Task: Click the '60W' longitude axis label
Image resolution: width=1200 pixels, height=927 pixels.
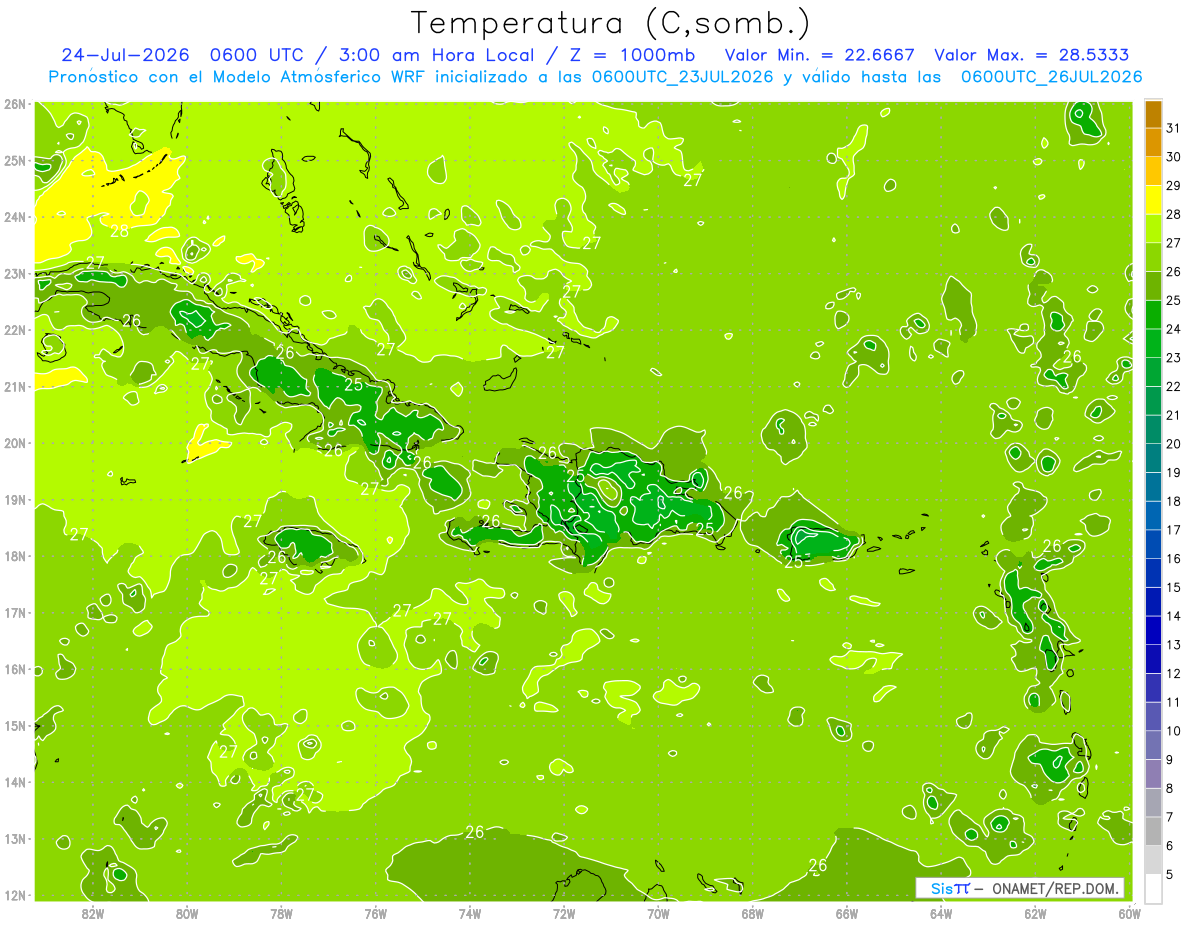Action: pyautogui.click(x=1129, y=913)
